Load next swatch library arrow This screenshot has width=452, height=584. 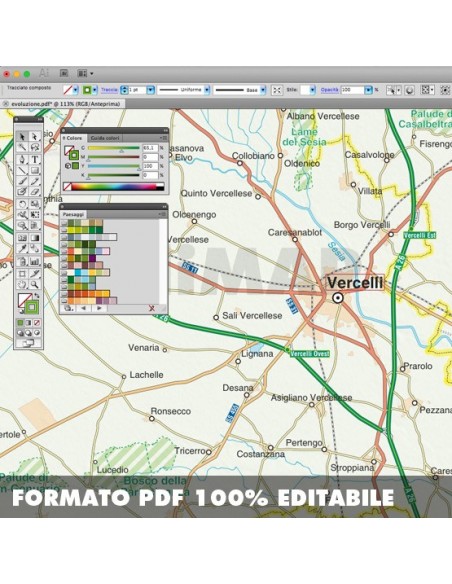99,308
